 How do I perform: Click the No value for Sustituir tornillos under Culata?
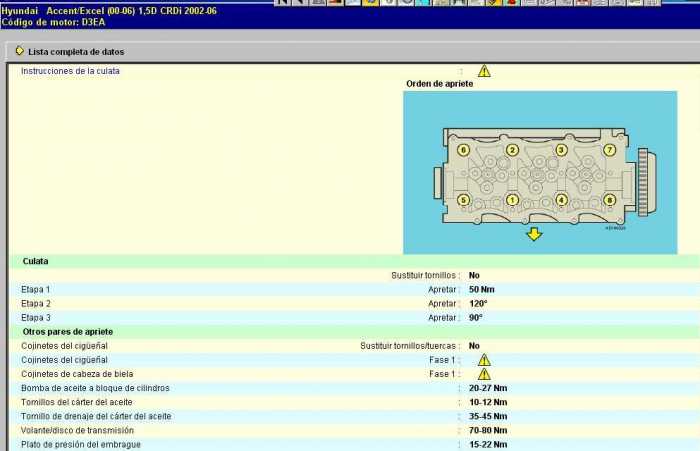click(474, 276)
